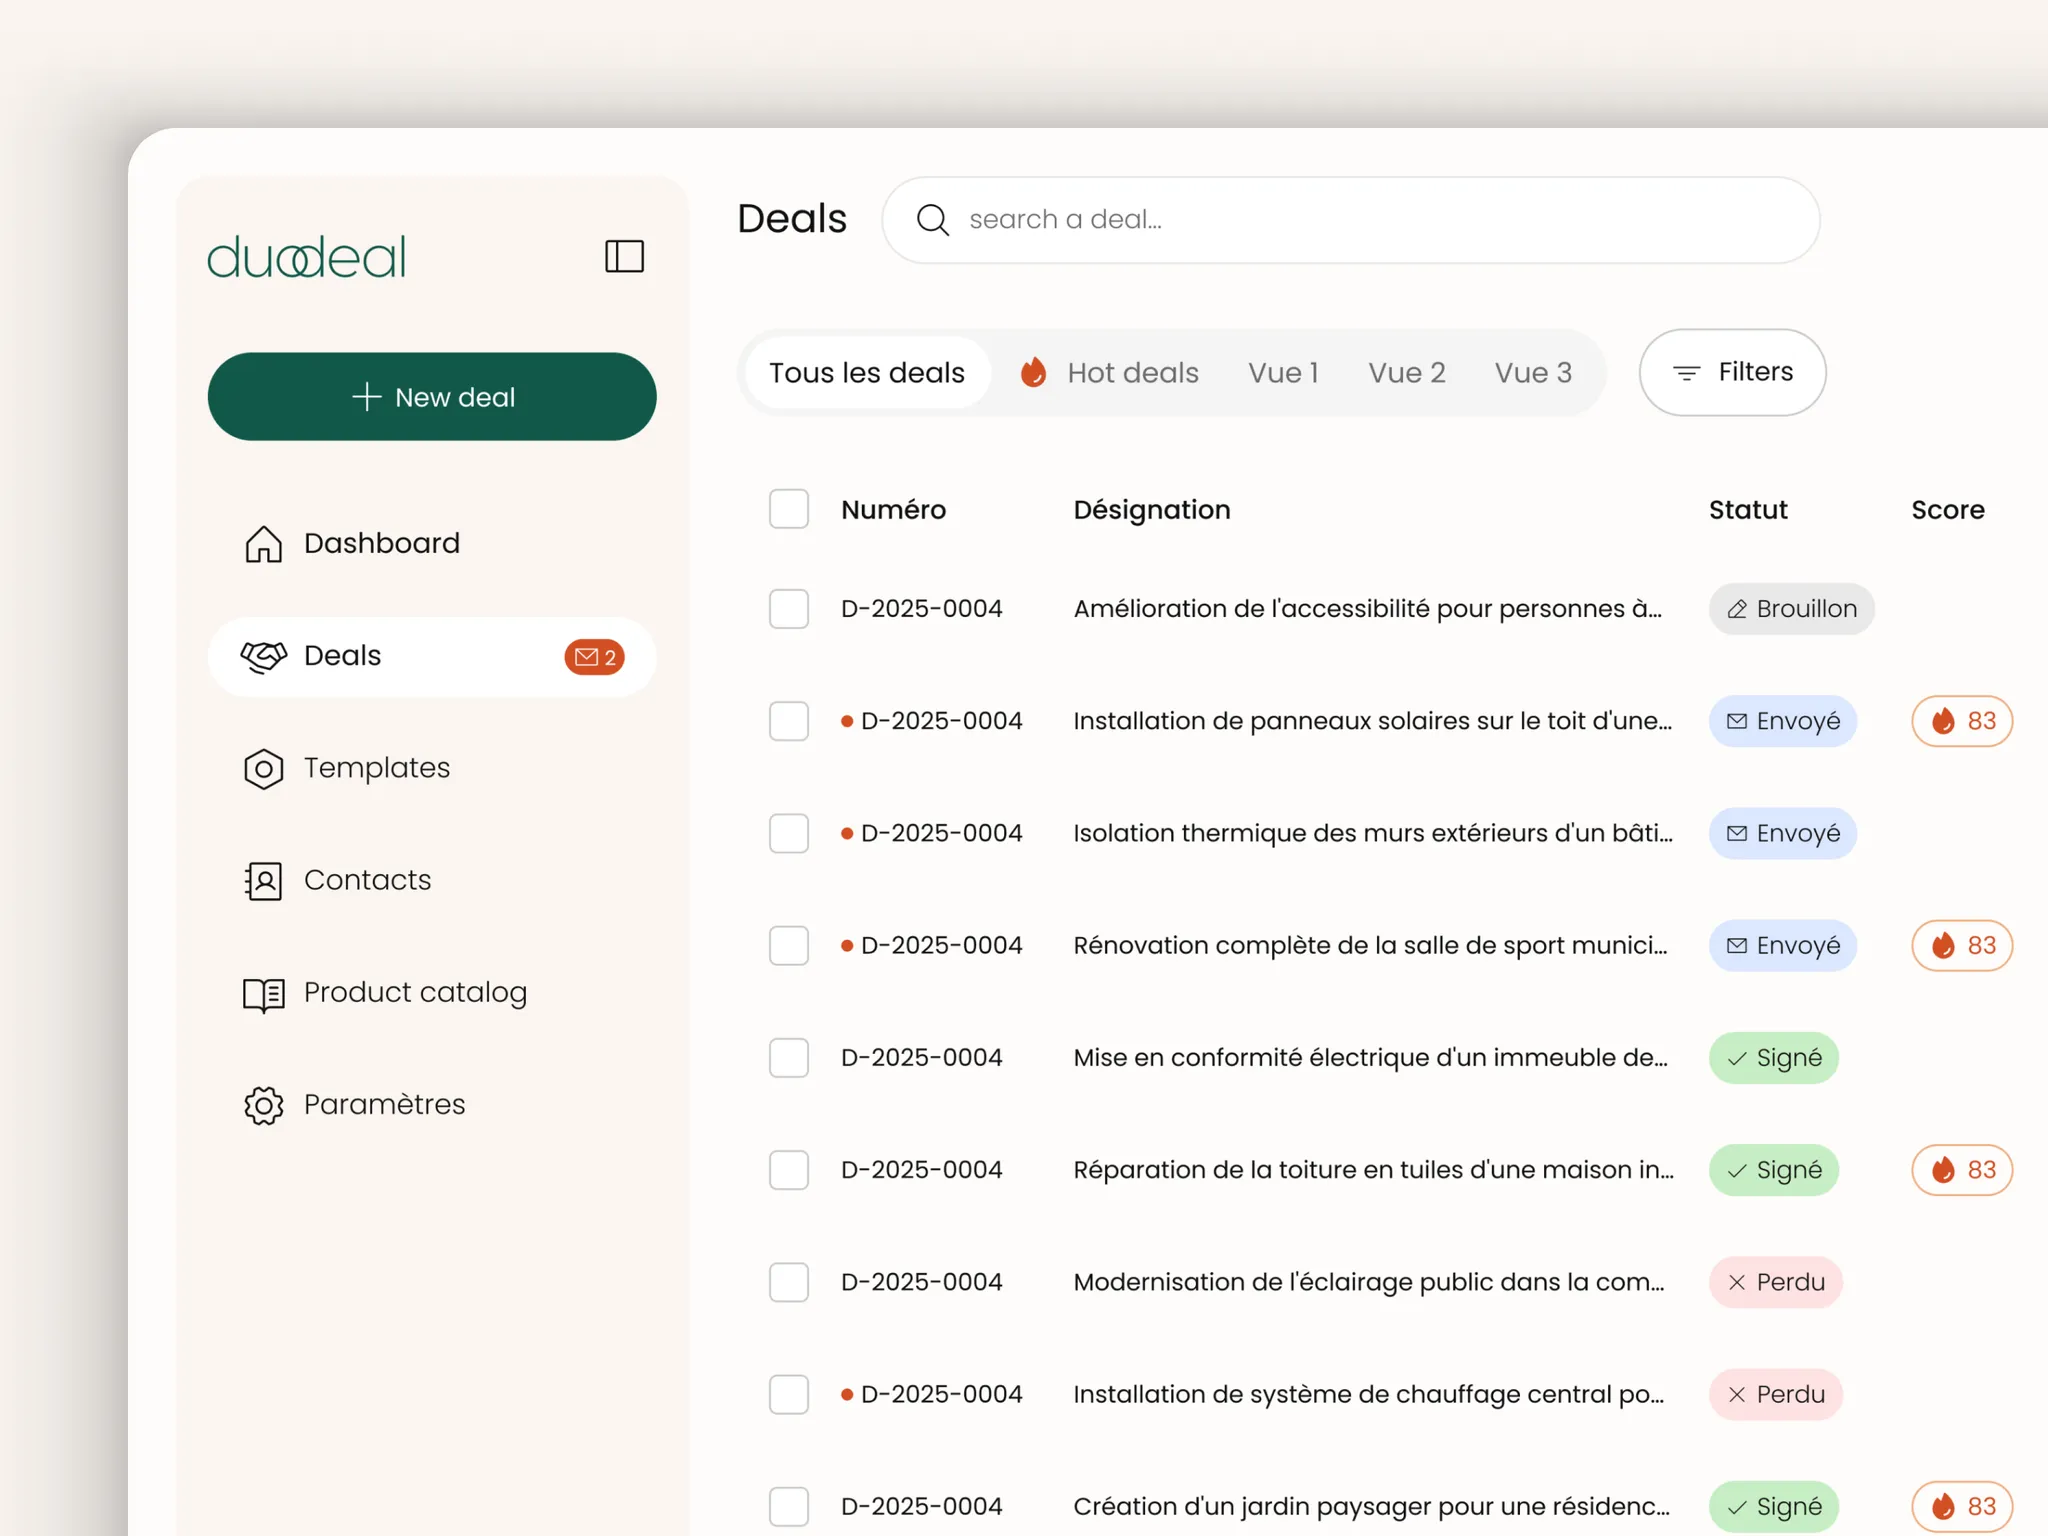Open deal Modernisation de l'éclairage public
This screenshot has height=1536, width=2048.
[x=1368, y=1282]
